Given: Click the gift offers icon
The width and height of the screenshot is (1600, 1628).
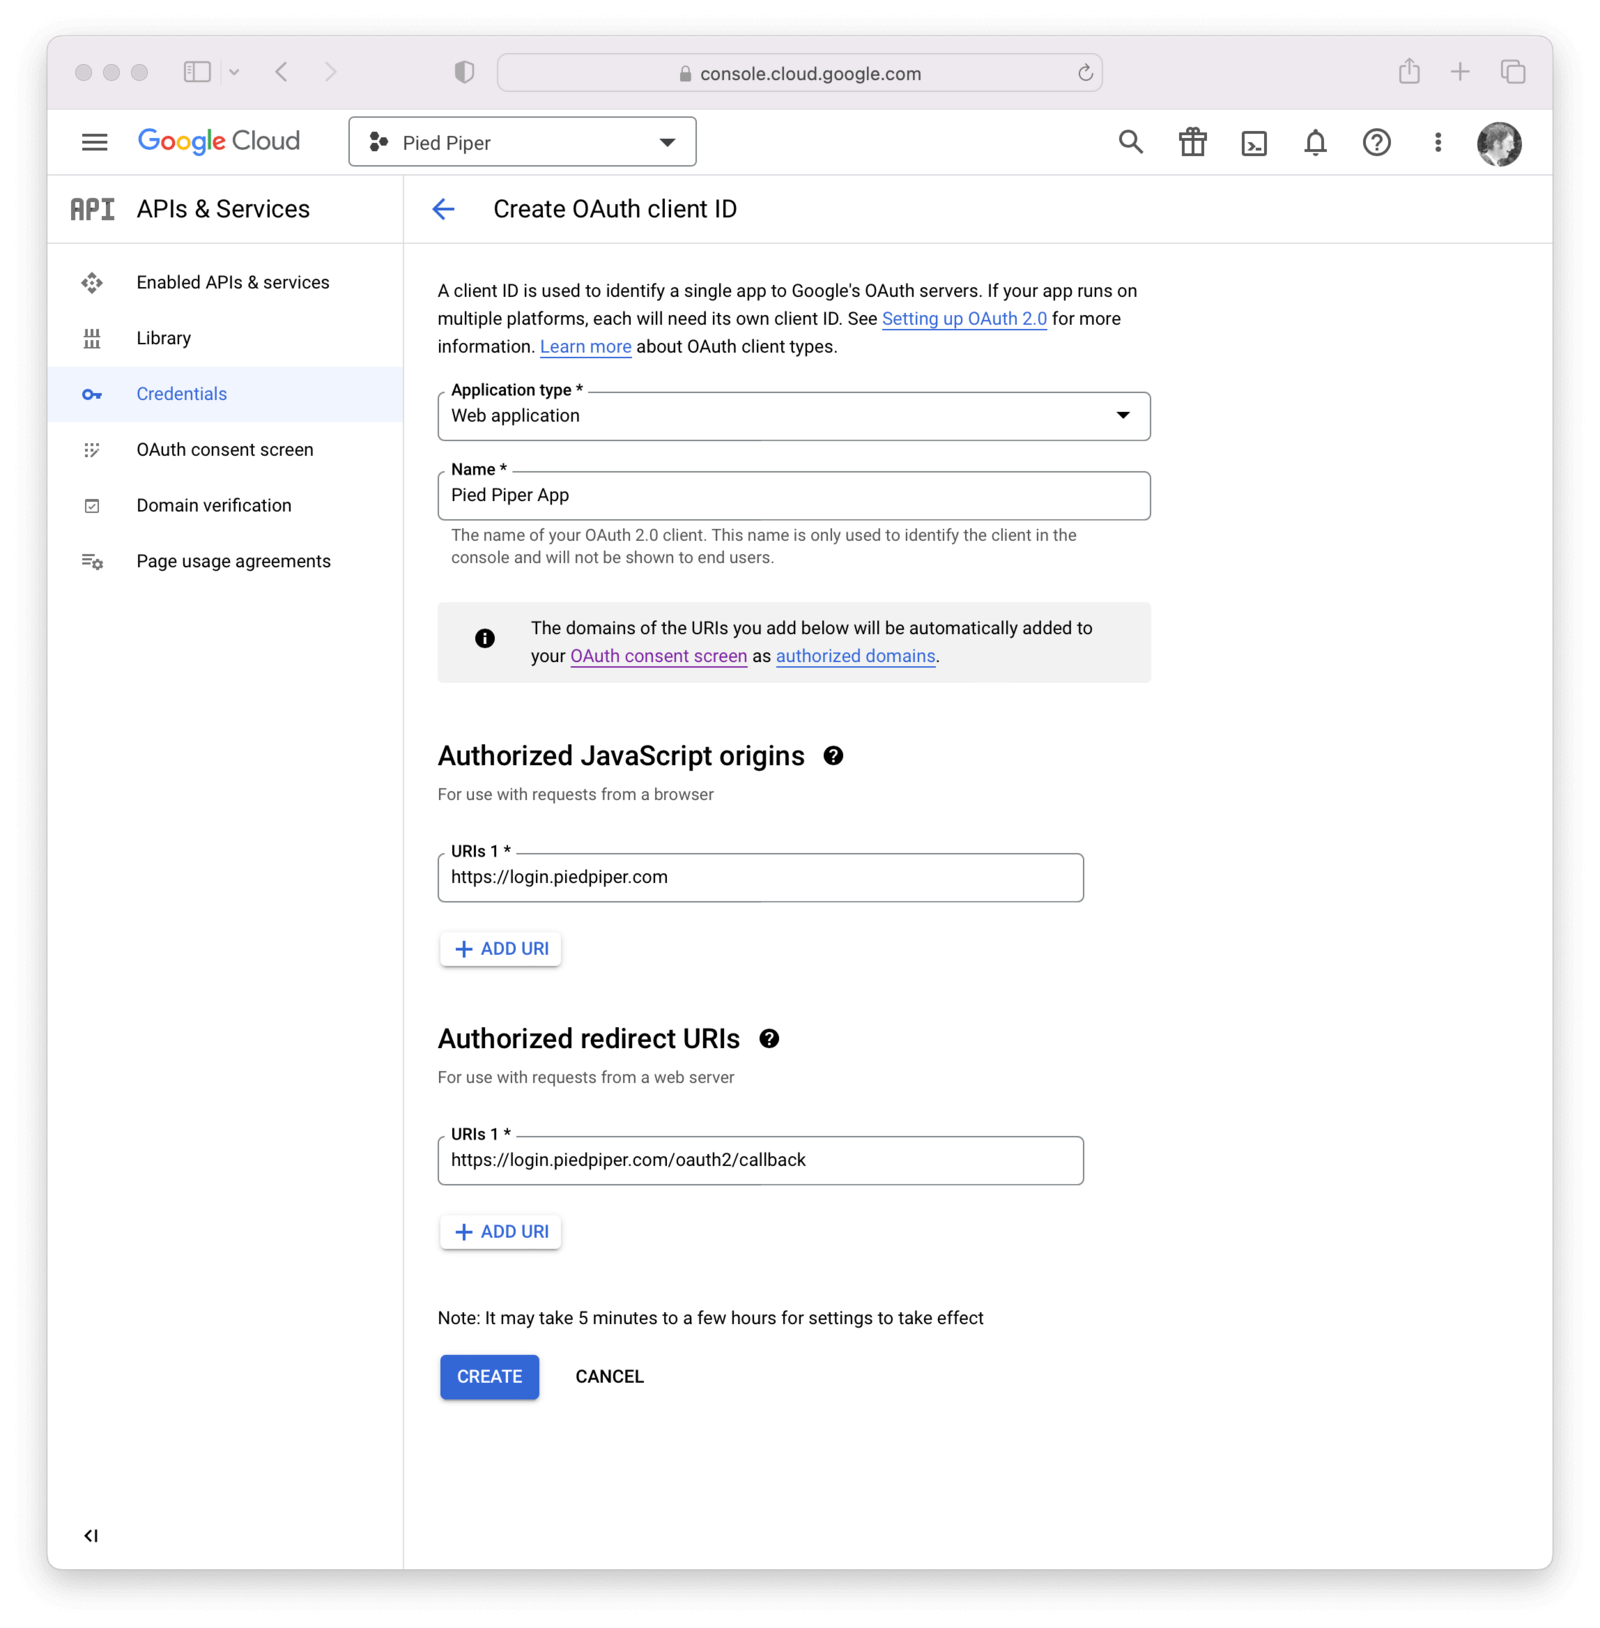Looking at the screenshot, I should point(1192,142).
